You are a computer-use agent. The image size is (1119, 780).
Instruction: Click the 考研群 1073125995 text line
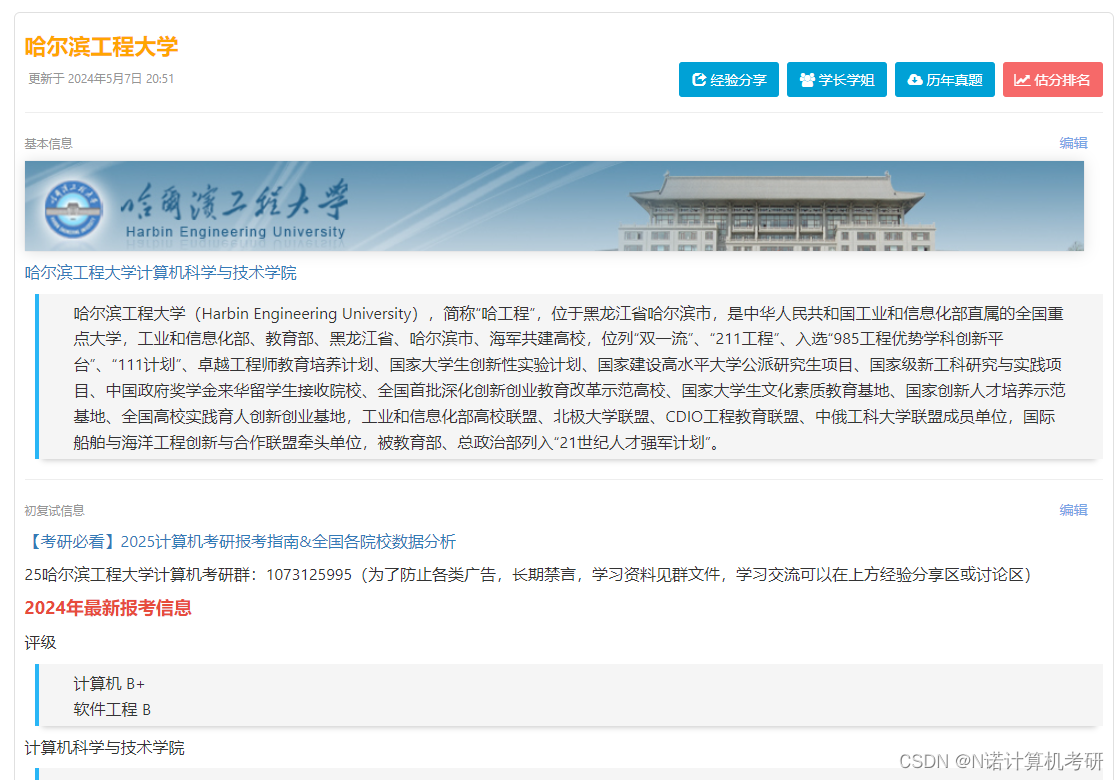pos(528,574)
